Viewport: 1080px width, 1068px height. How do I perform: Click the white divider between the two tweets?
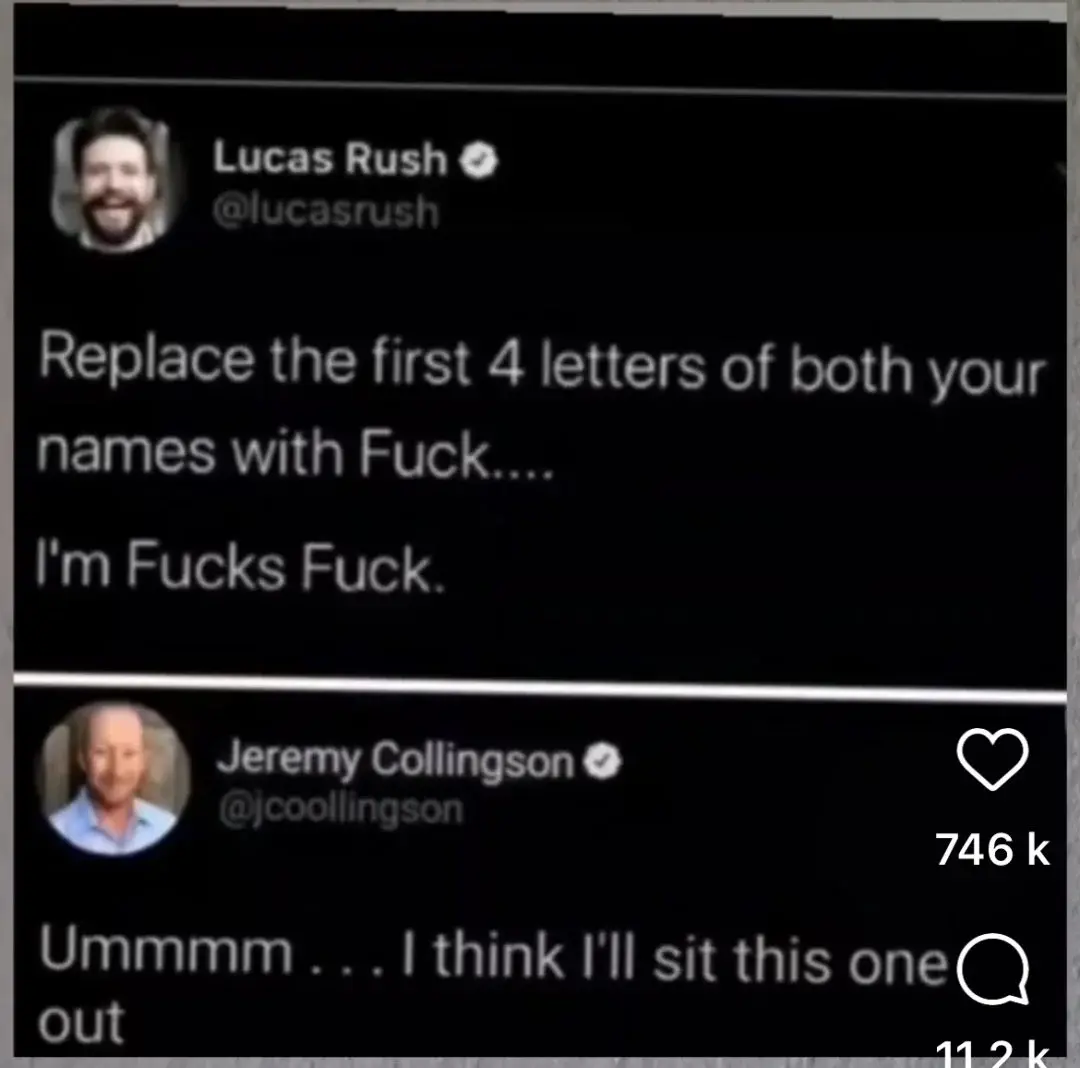point(540,686)
